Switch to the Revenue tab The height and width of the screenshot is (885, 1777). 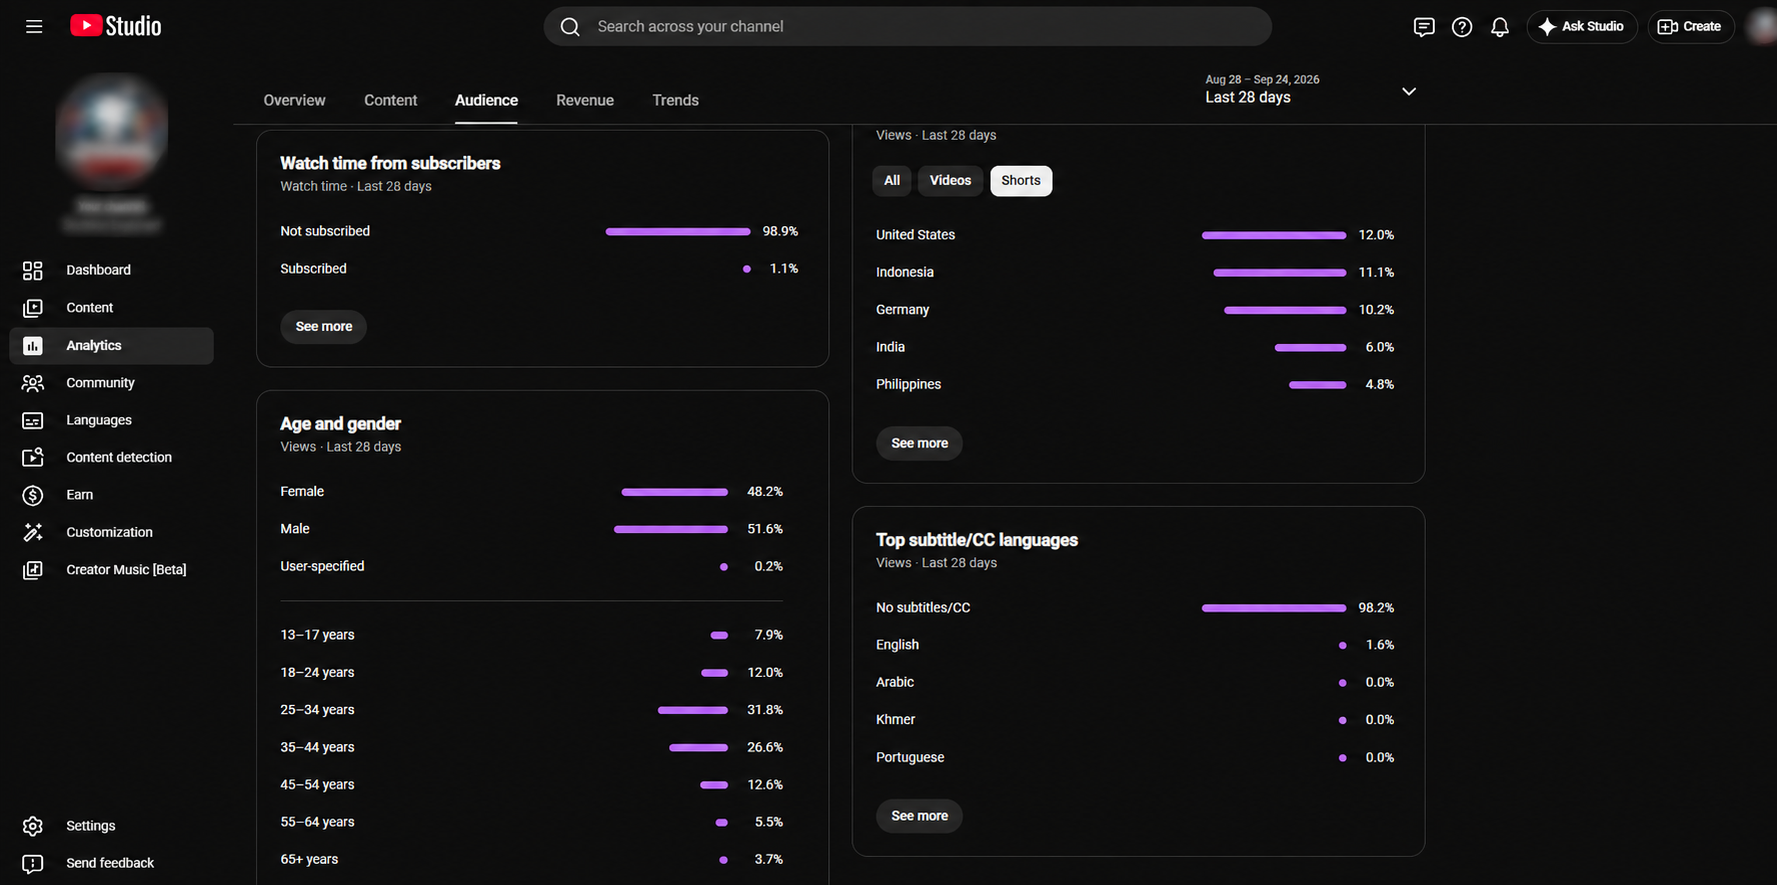click(585, 100)
